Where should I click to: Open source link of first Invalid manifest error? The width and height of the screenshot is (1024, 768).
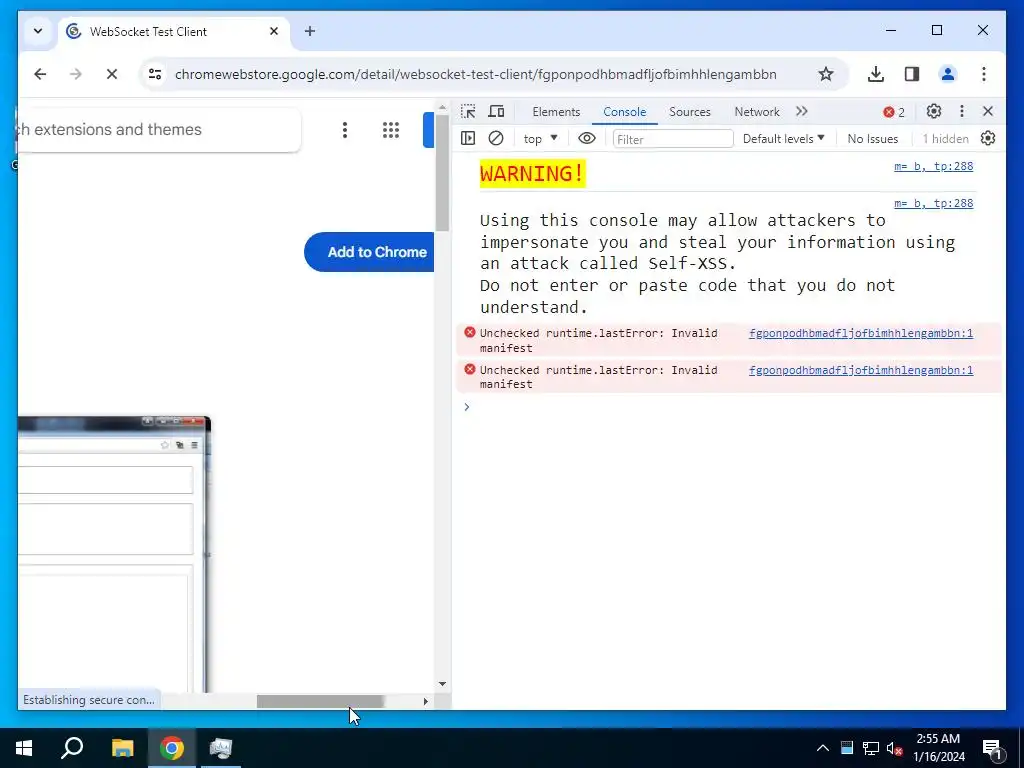[x=861, y=333]
